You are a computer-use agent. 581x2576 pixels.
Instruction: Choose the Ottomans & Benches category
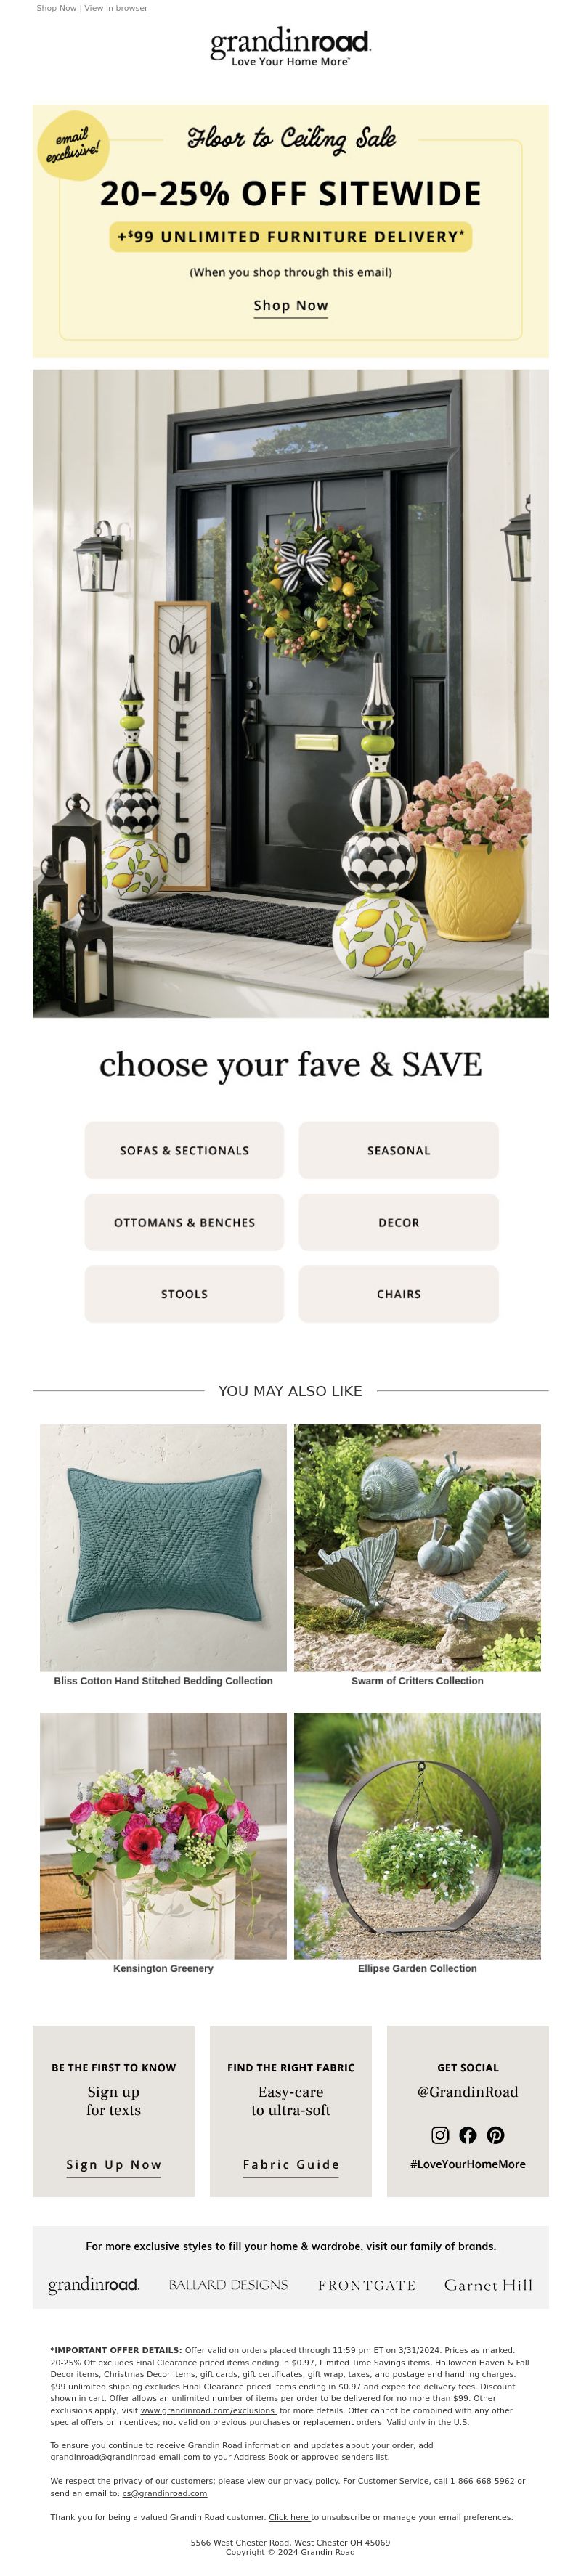pyautogui.click(x=184, y=1223)
